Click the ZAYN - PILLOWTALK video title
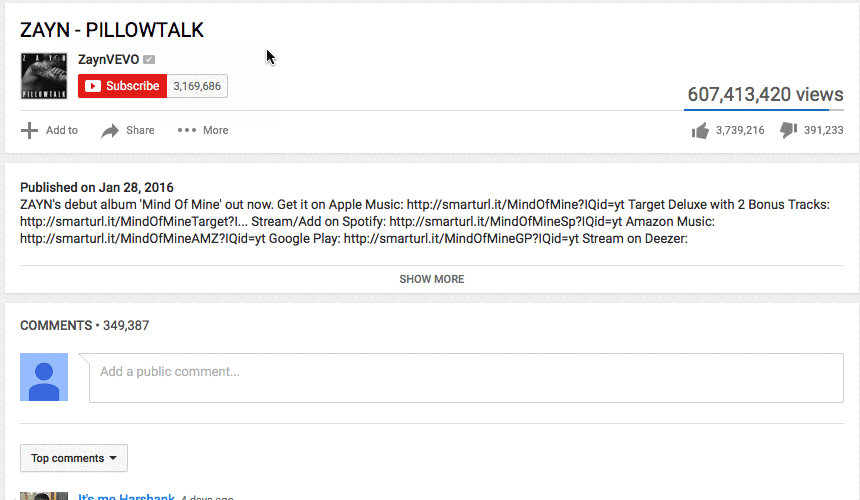Image resolution: width=860 pixels, height=500 pixels. (112, 30)
